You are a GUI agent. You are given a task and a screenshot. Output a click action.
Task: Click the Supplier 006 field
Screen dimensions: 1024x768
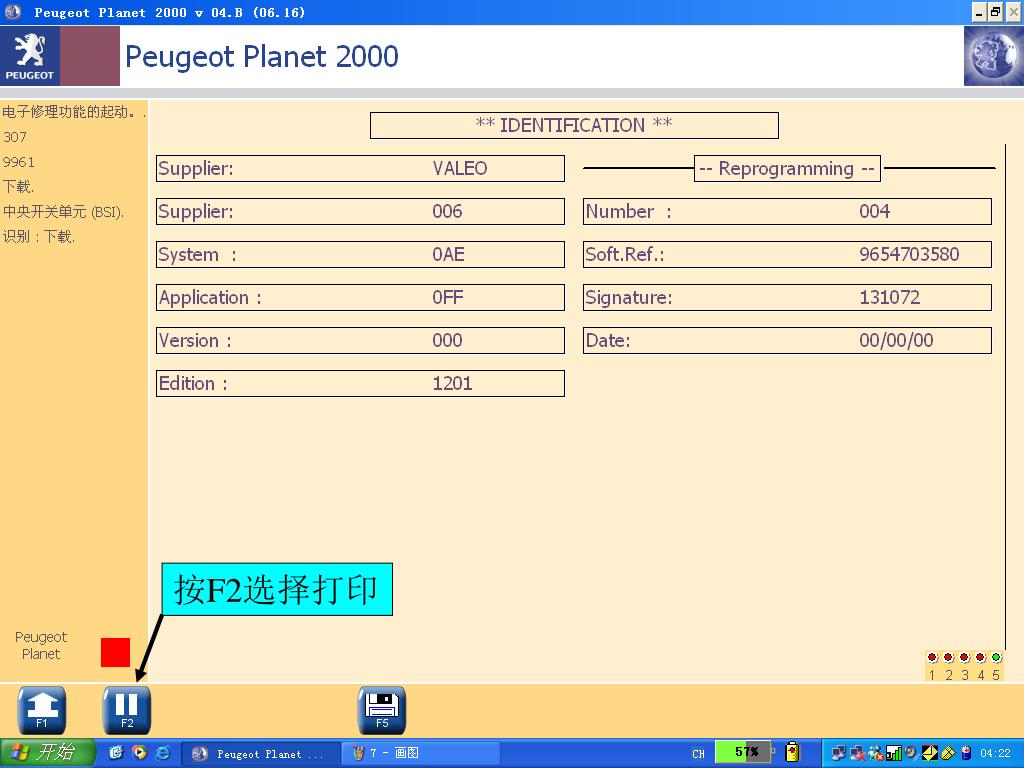(360, 212)
